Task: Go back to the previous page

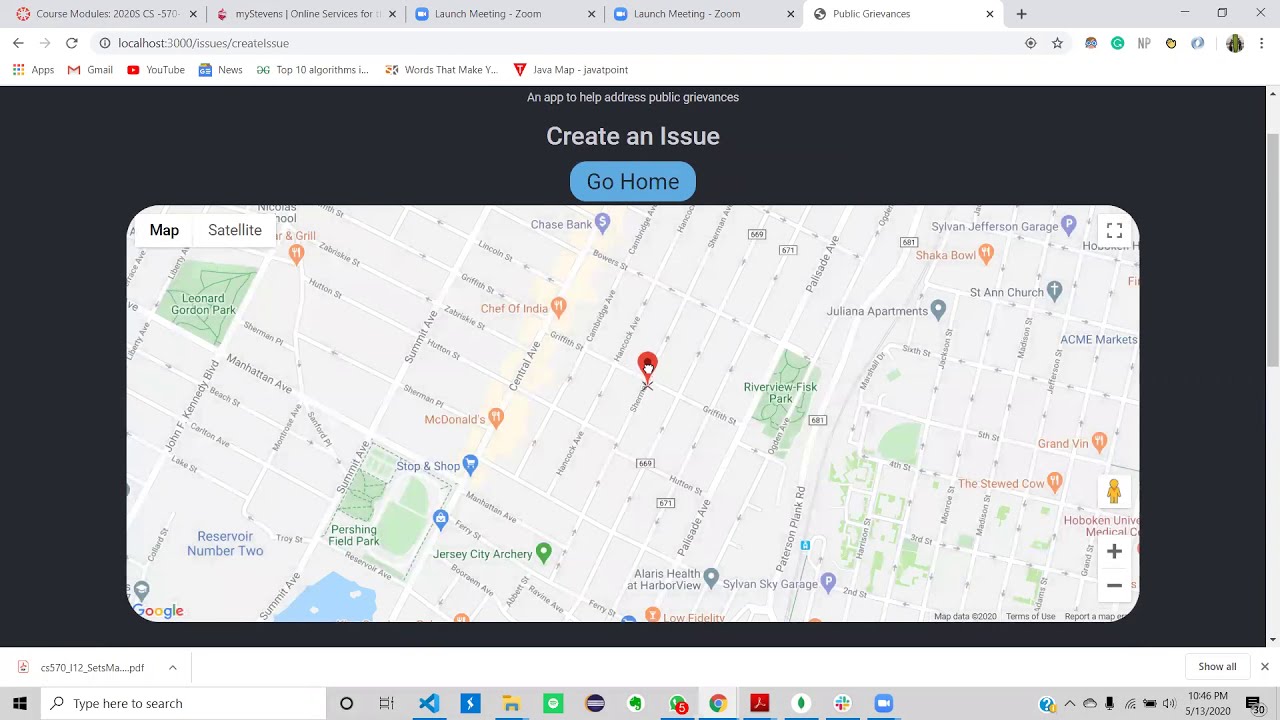Action: (18, 43)
